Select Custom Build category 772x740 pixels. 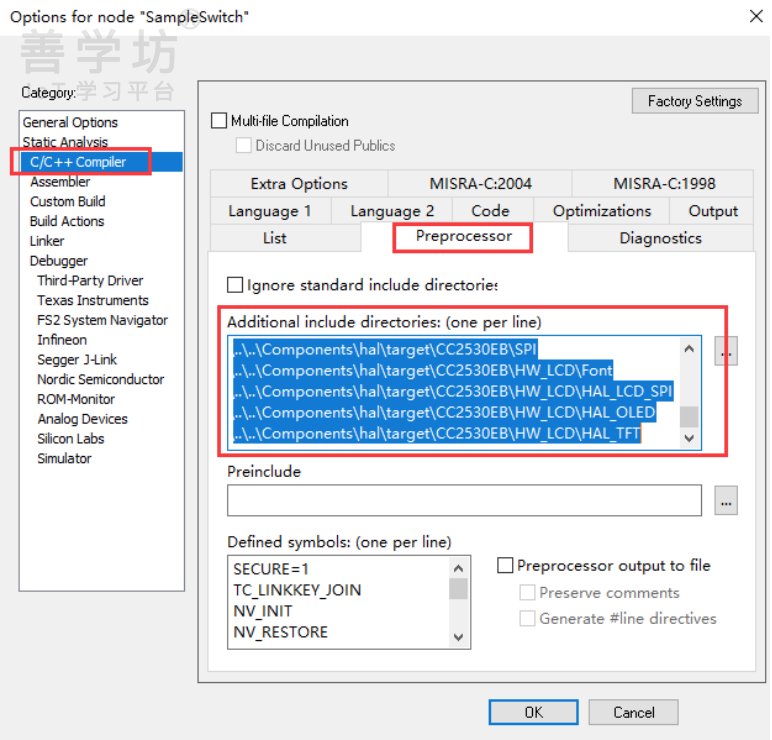click(x=67, y=201)
